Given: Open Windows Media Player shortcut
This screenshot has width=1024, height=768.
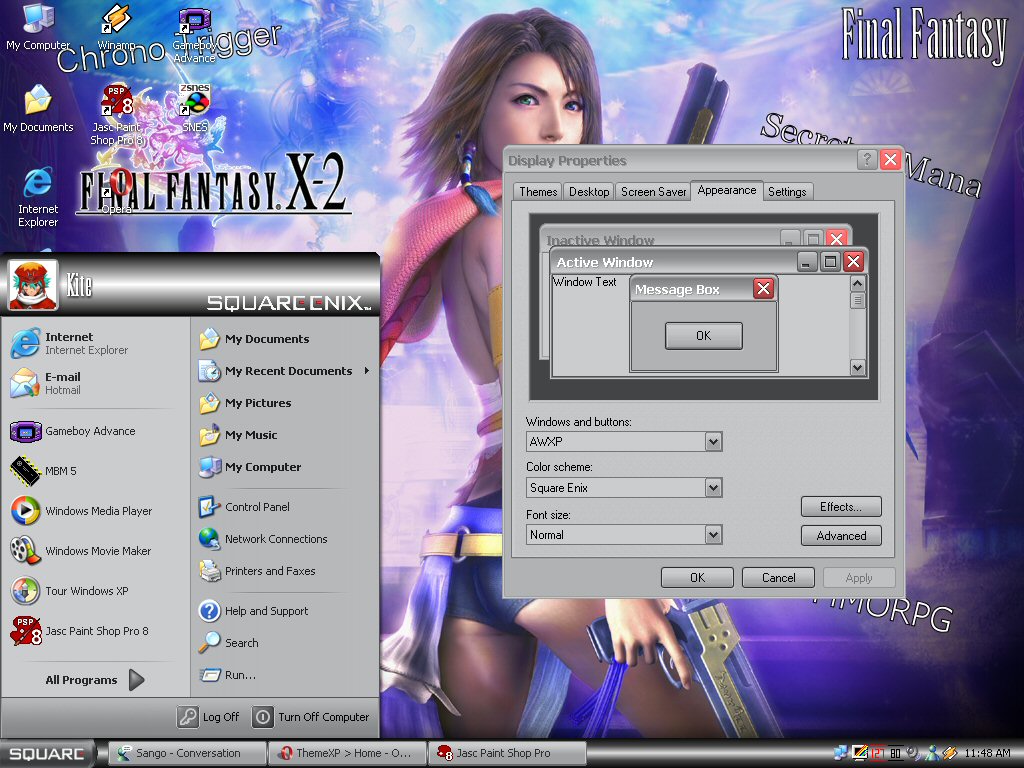Looking at the screenshot, I should click(97, 511).
